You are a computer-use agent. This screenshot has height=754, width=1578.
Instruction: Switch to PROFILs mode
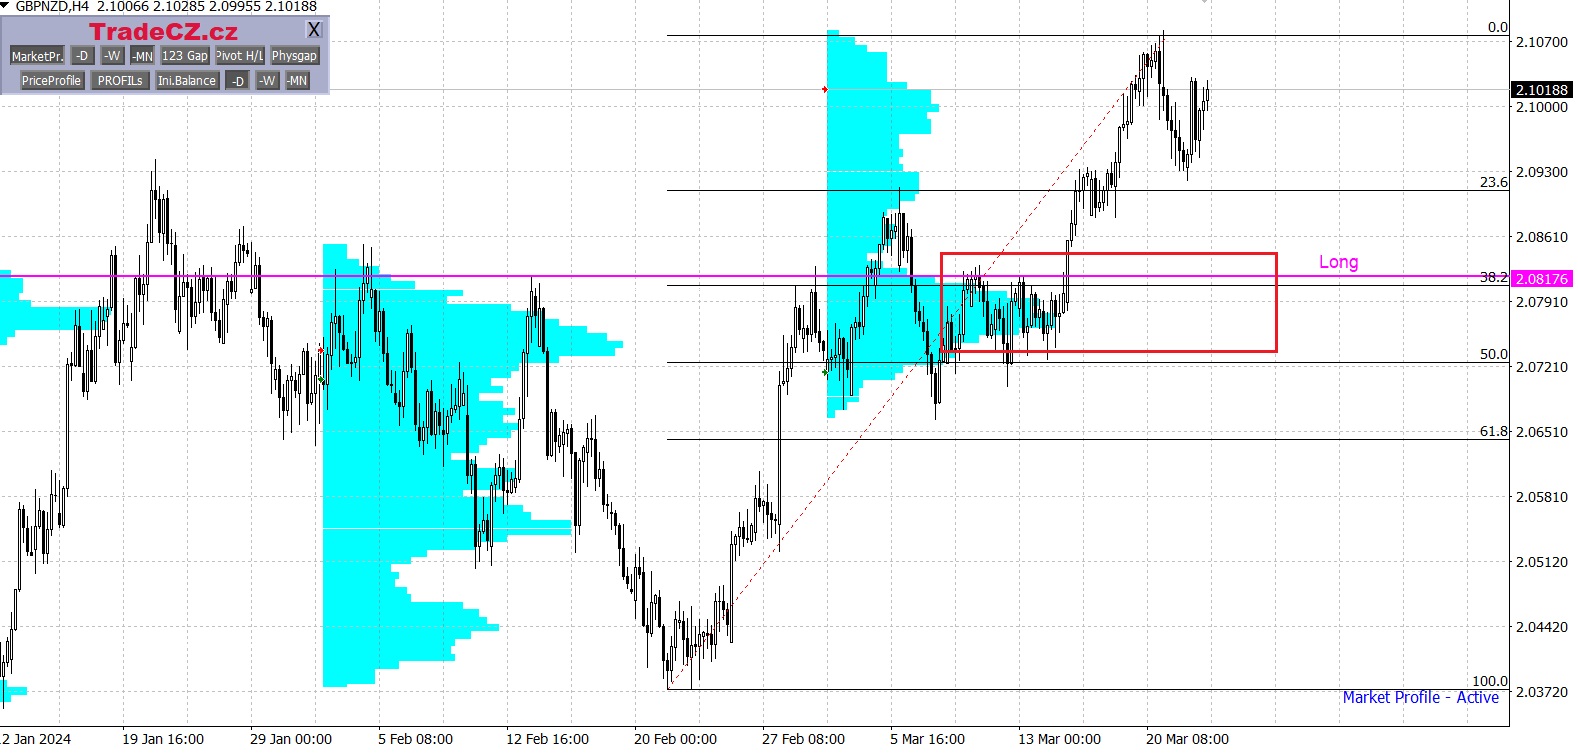[120, 81]
